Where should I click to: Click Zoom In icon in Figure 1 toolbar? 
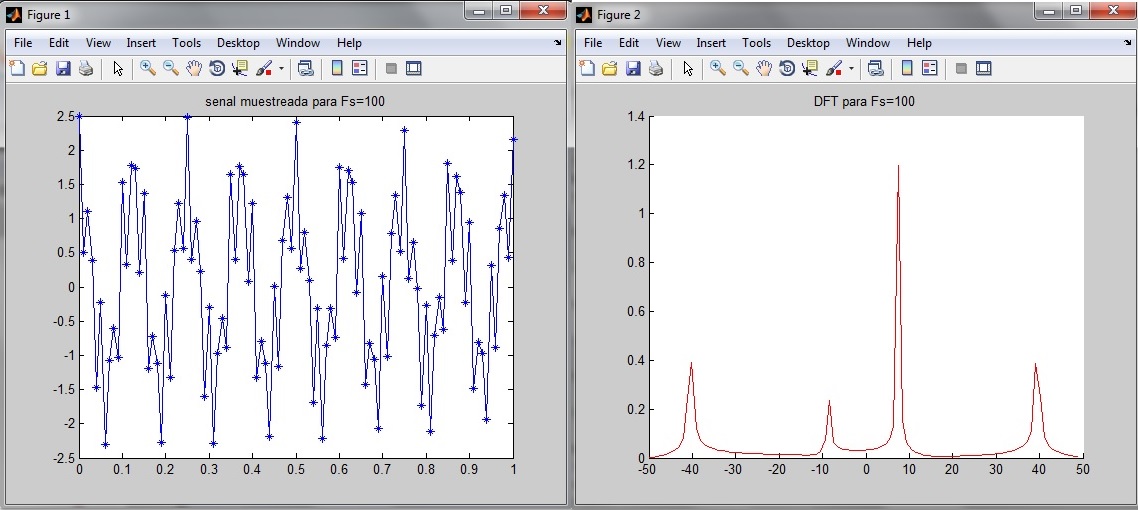[x=148, y=69]
